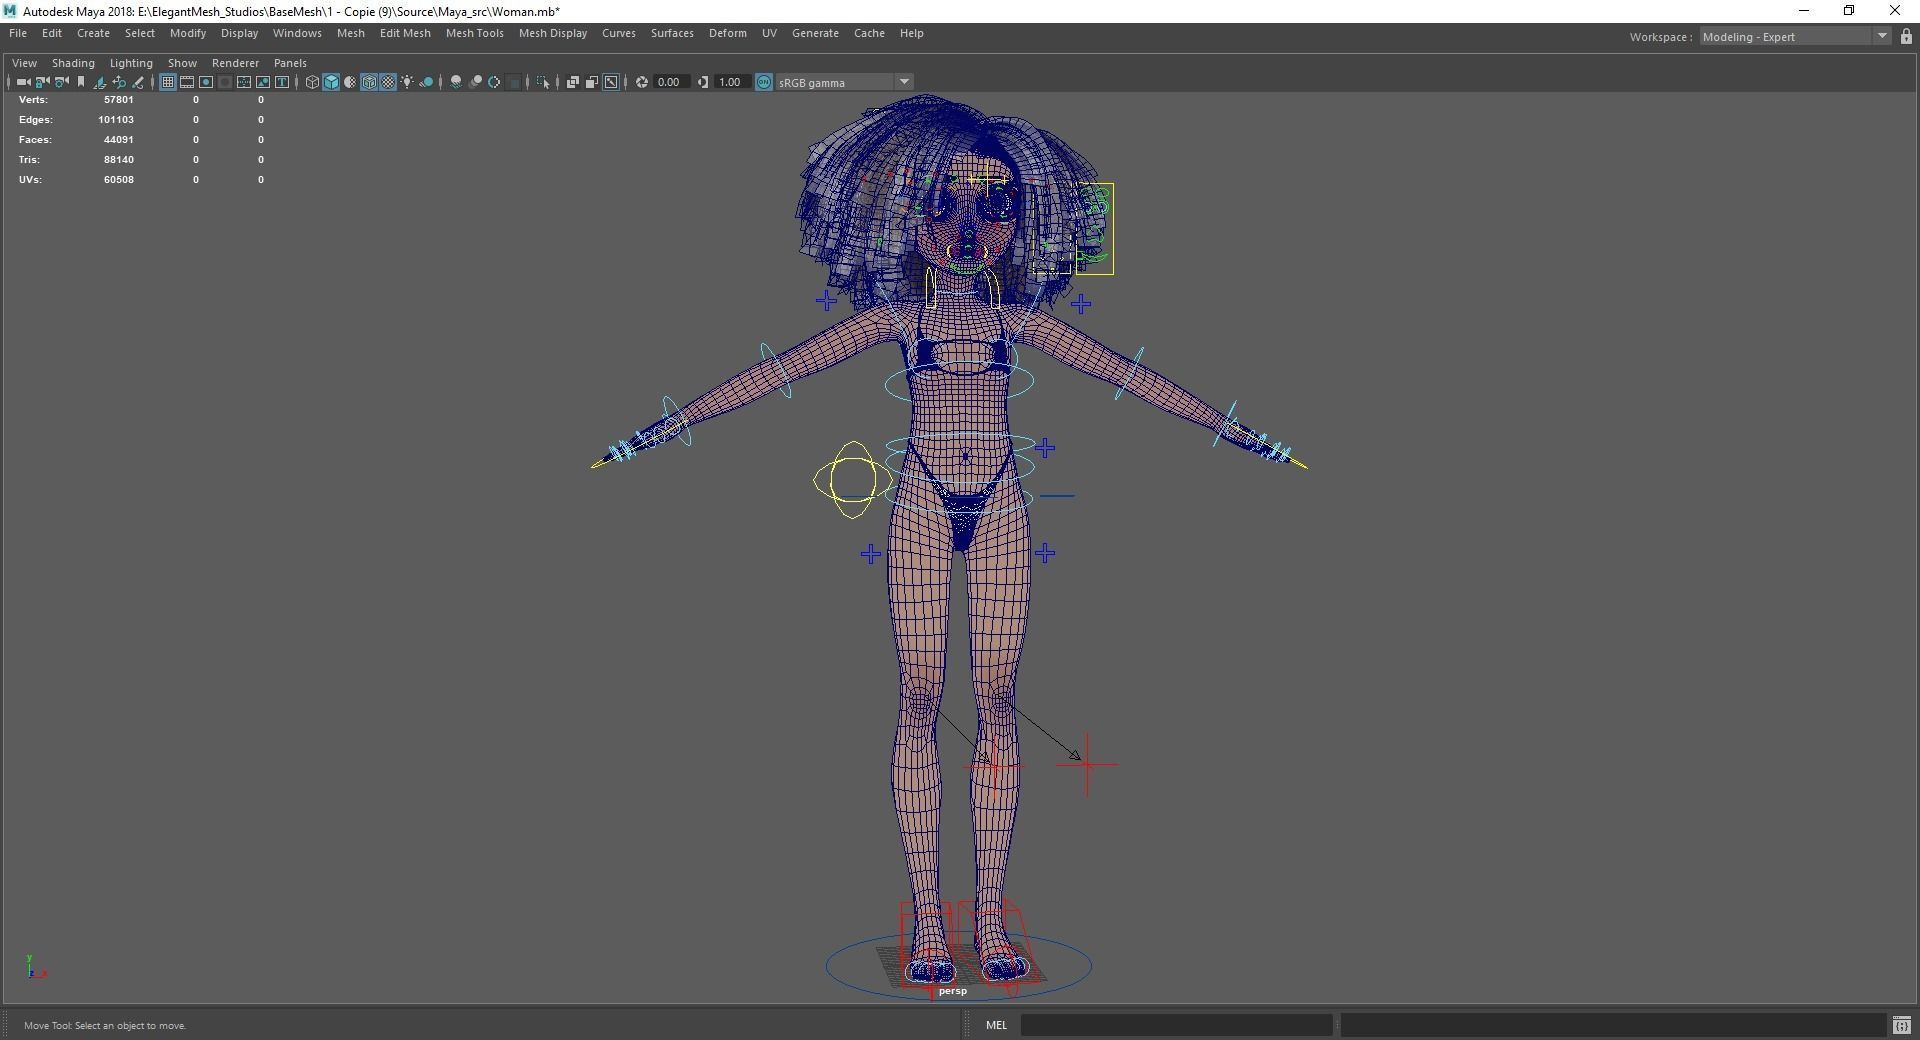Viewport: 1920px width, 1040px height.
Task: Open the Workspace Modeling - Expert dropdown
Action: 1794,37
